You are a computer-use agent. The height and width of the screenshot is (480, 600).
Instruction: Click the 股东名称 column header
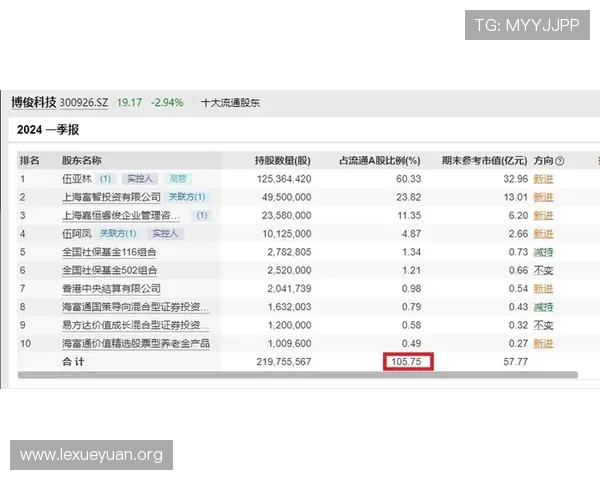(82, 161)
